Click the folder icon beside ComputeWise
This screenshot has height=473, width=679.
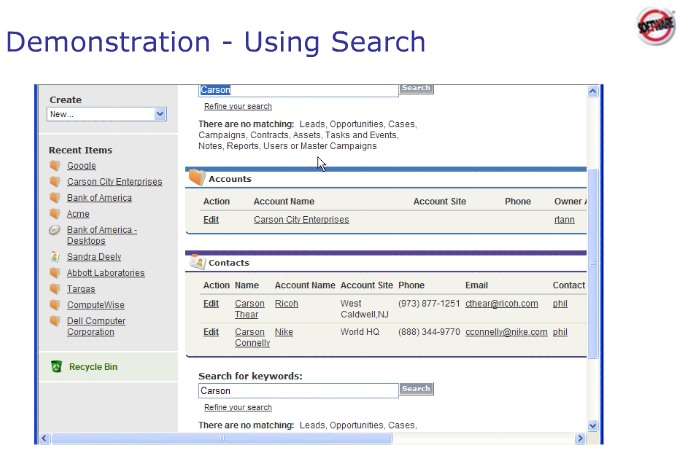click(x=55, y=305)
